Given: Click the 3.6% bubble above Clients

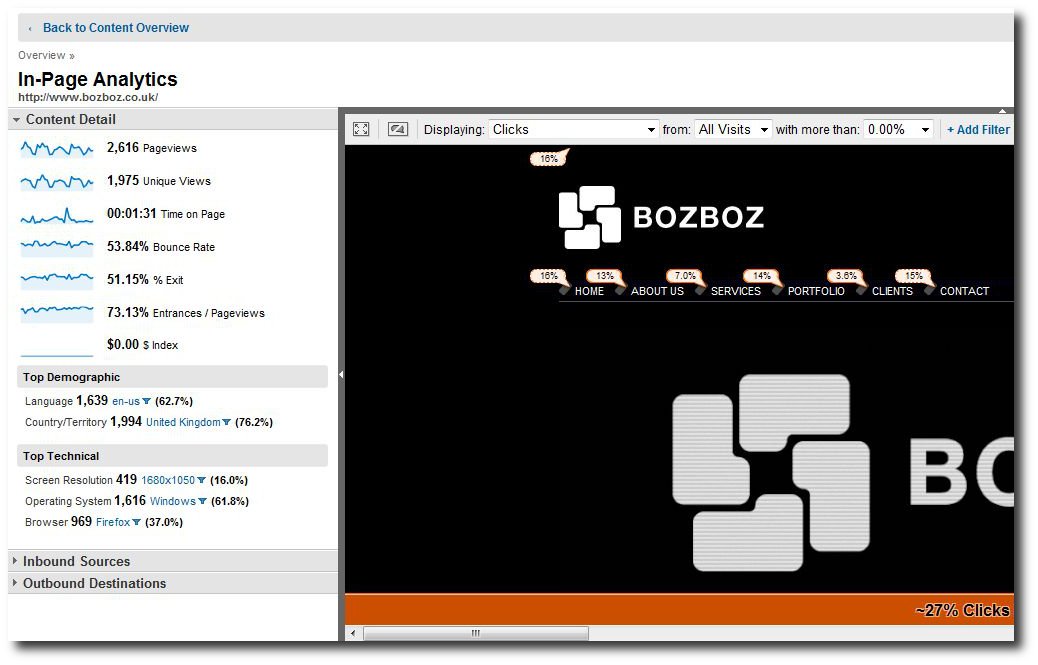Looking at the screenshot, I should 846,276.
